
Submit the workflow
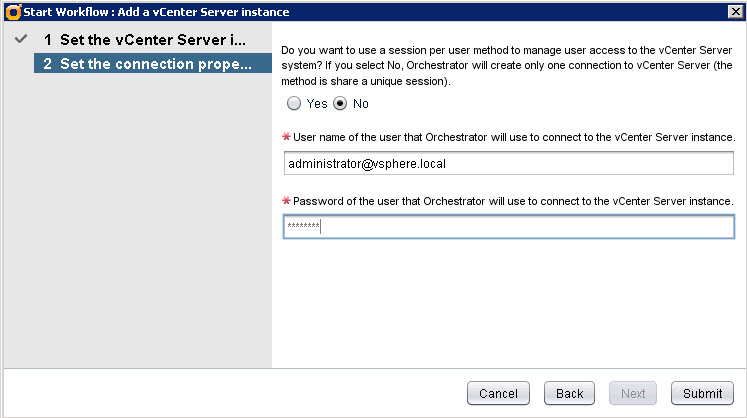[x=702, y=393]
